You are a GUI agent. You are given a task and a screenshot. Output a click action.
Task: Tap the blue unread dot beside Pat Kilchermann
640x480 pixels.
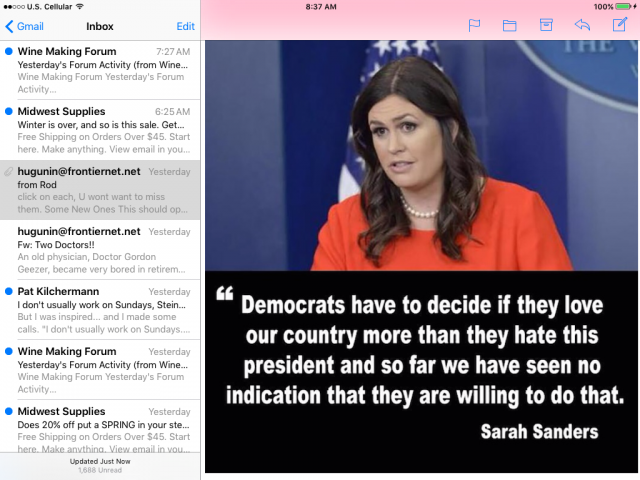coord(9,292)
